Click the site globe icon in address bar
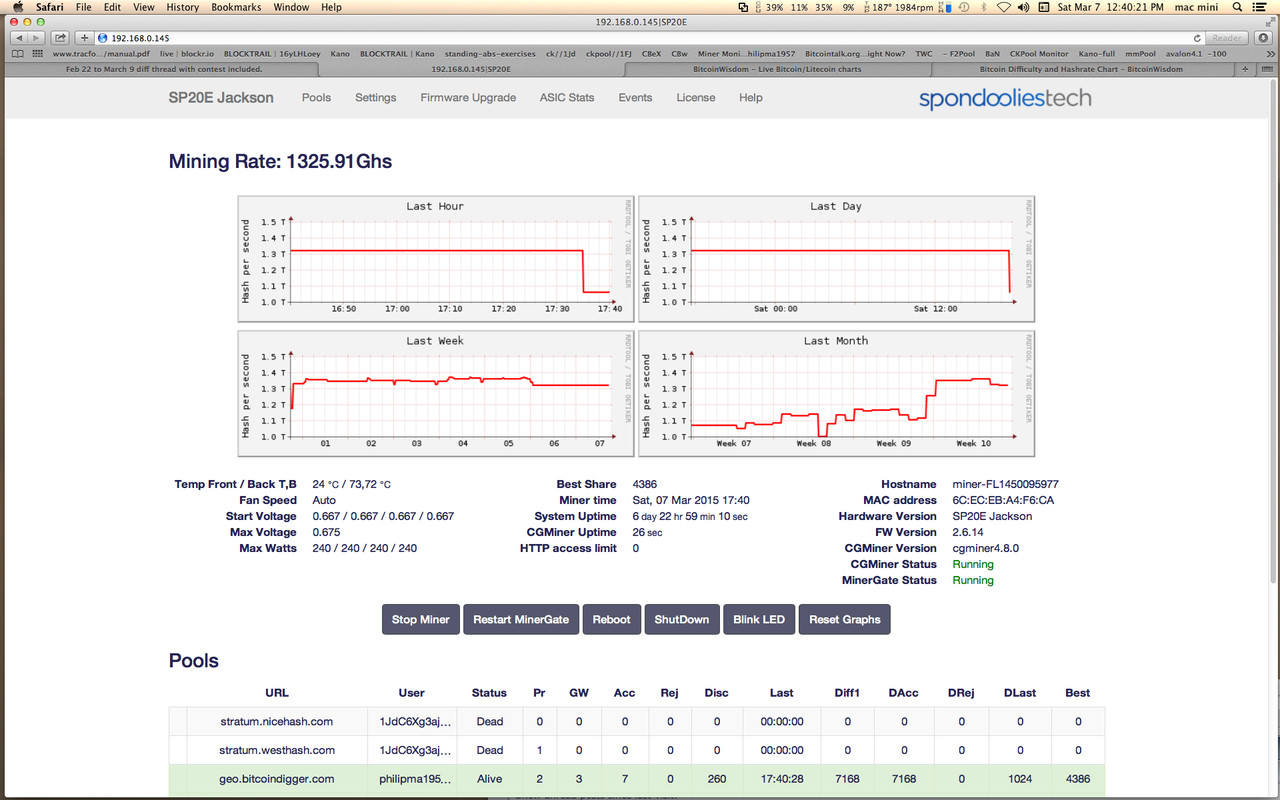Image resolution: width=1280 pixels, height=800 pixels. (x=103, y=37)
